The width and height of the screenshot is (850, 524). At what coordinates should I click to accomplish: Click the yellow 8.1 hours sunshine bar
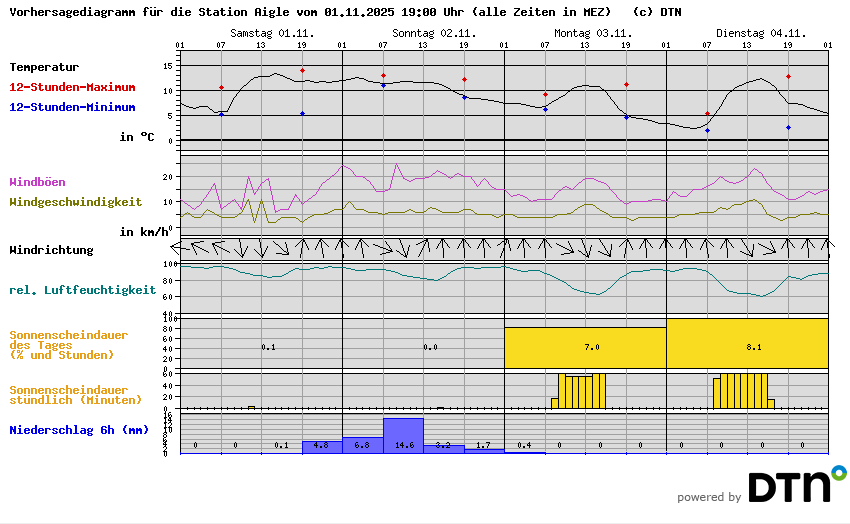(747, 343)
